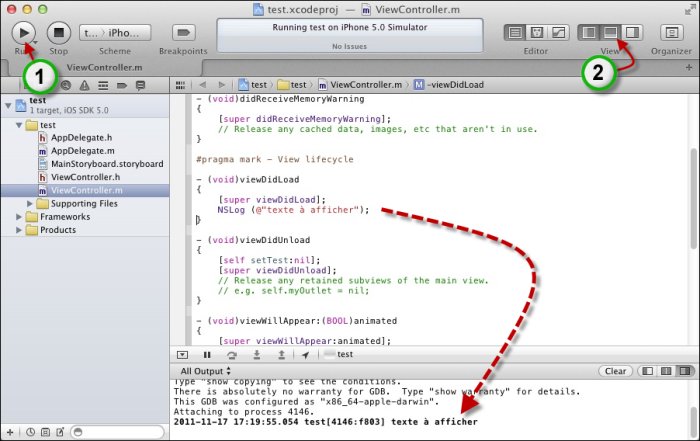700x441 pixels.
Task: Expand the Supporting Files folder
Action: (x=30, y=203)
